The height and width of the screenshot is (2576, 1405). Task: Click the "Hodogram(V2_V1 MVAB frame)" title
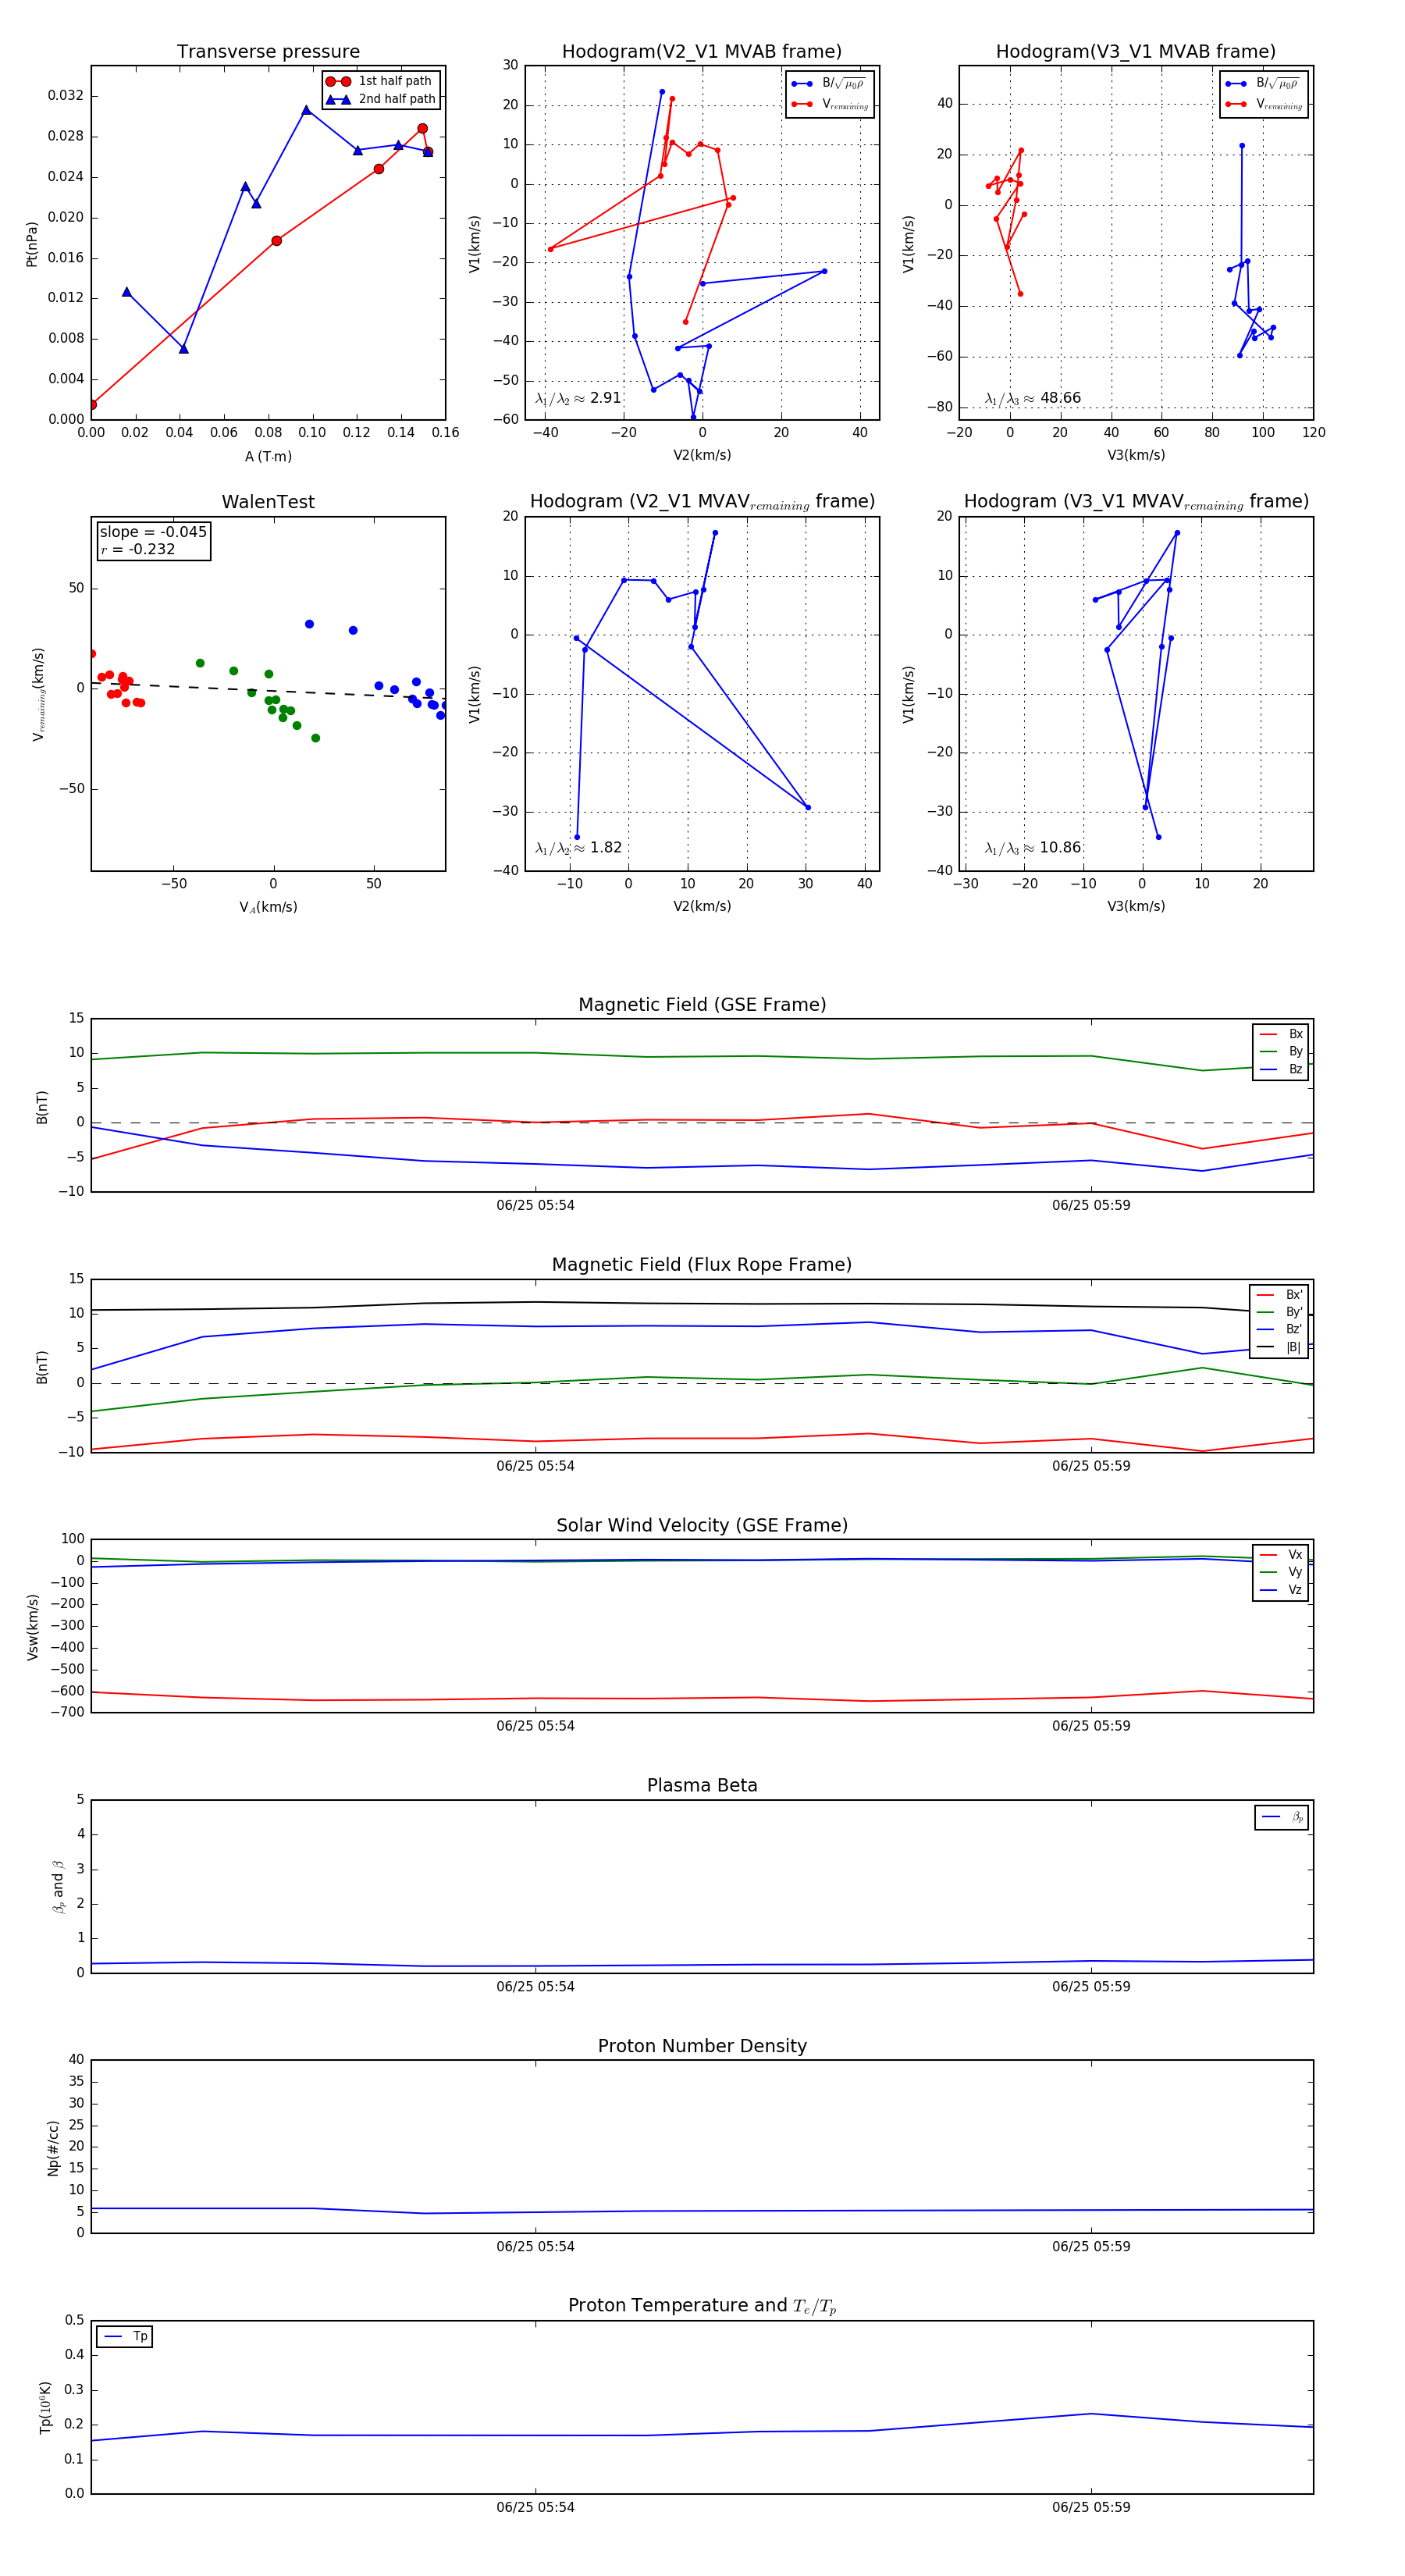coord(702,52)
